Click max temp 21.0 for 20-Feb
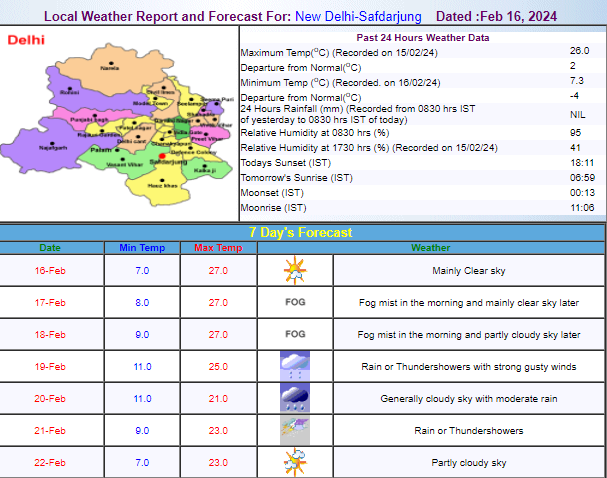The height and width of the screenshot is (478, 607). [x=218, y=399]
